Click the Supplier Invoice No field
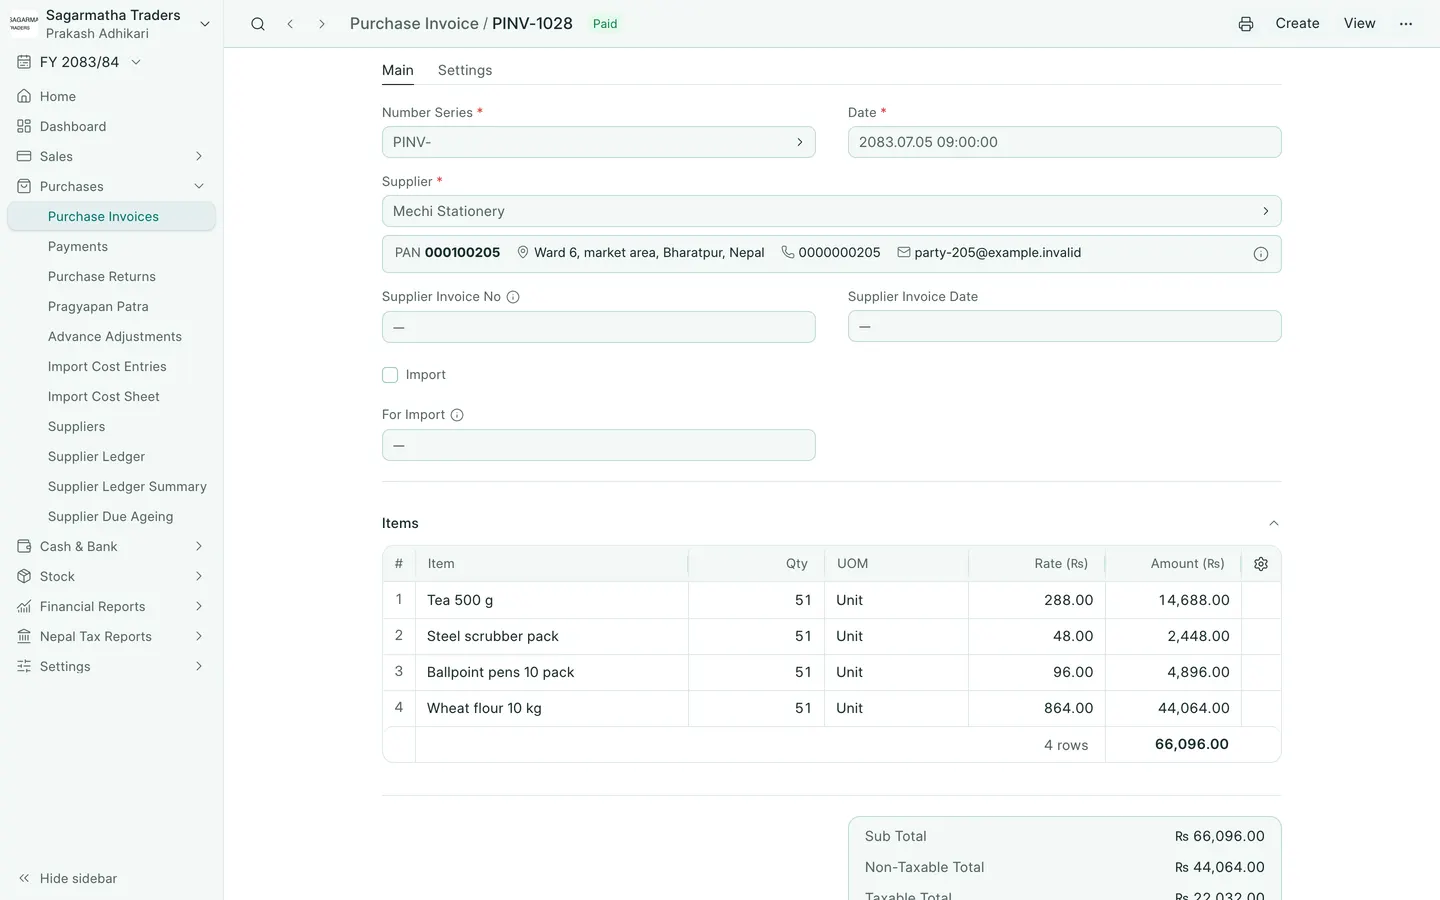The width and height of the screenshot is (1440, 900). (599, 327)
